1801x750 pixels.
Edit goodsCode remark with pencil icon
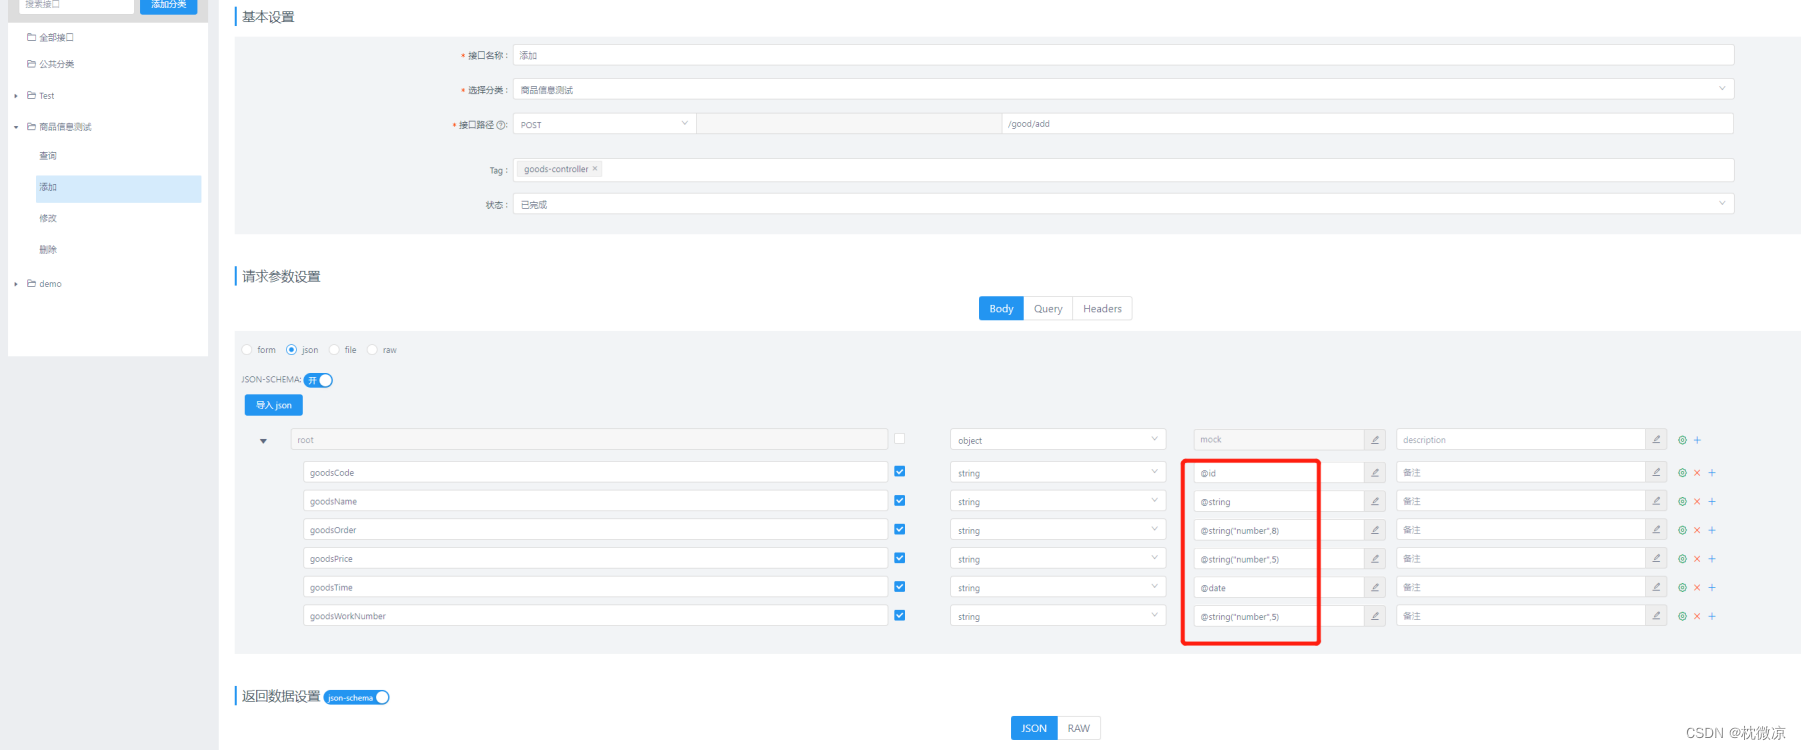tap(1656, 473)
